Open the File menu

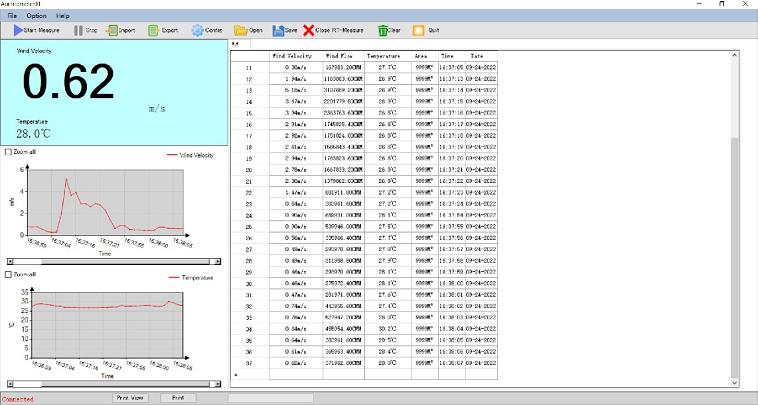point(12,17)
